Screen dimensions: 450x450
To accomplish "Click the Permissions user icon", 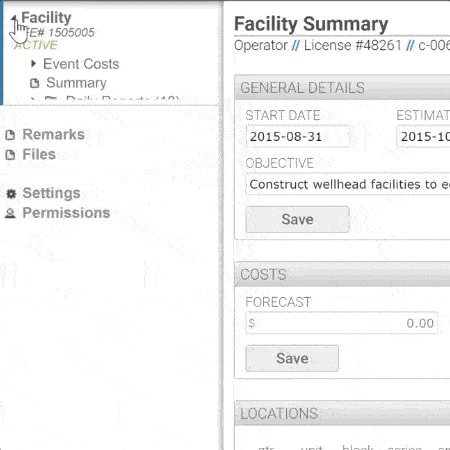I will click(x=10, y=213).
